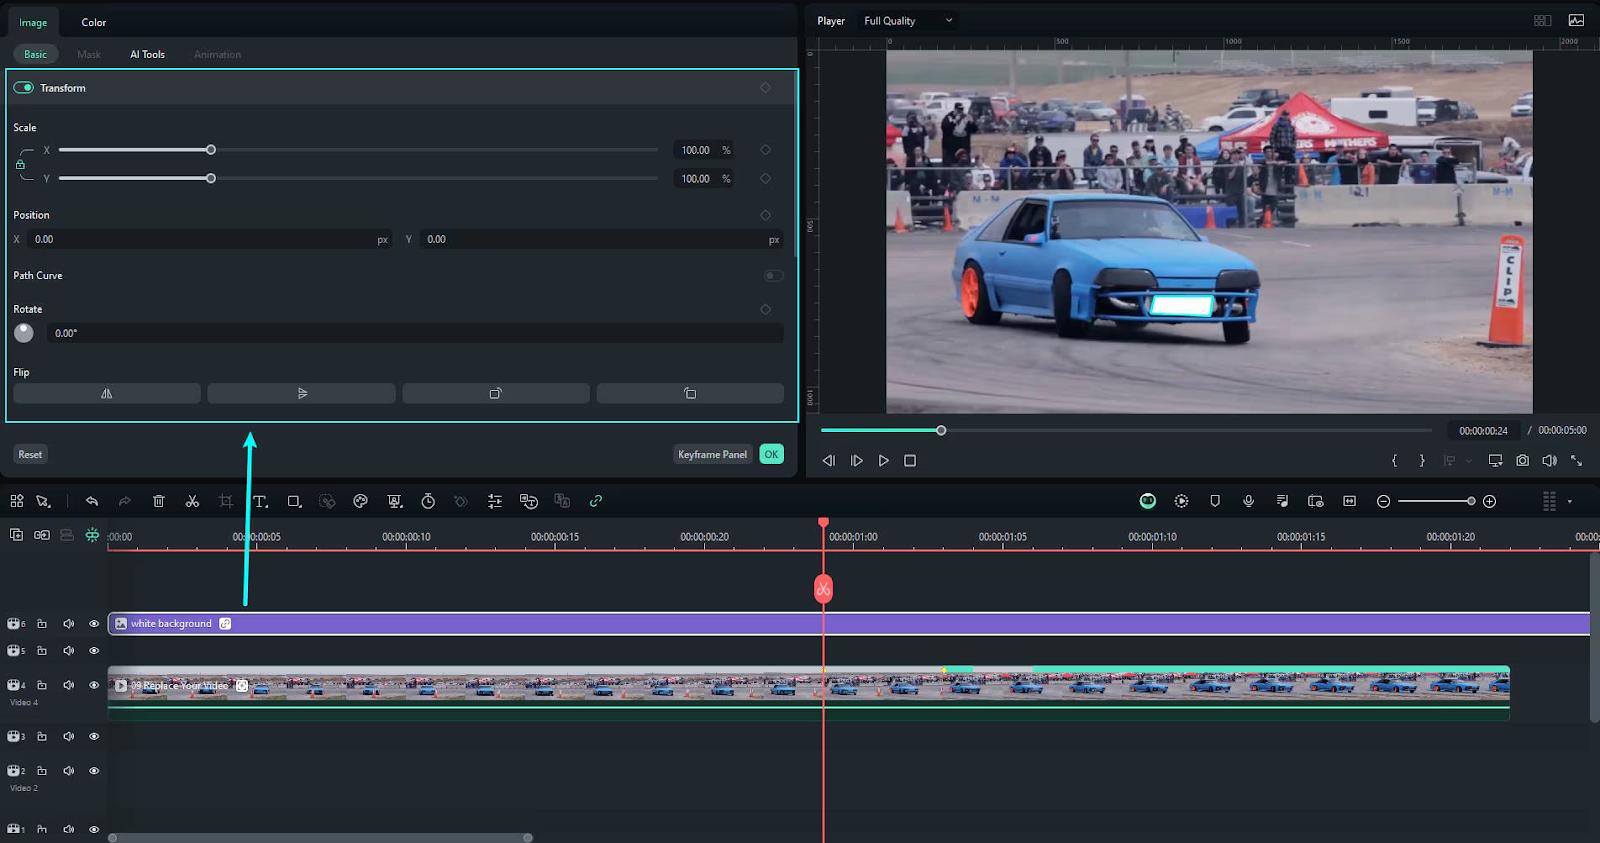
Task: Click the player progress bar handle
Action: coord(941,430)
